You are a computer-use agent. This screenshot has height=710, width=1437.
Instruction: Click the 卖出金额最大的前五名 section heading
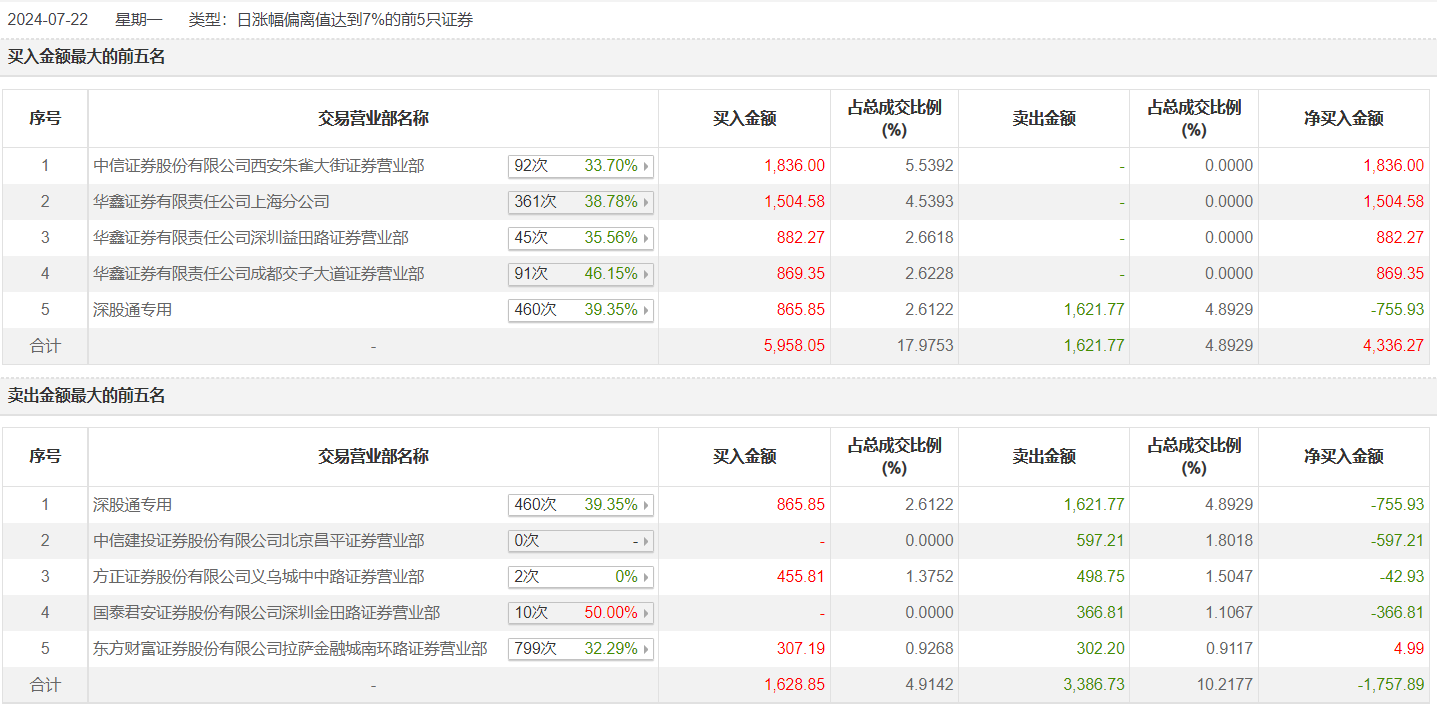(x=87, y=396)
